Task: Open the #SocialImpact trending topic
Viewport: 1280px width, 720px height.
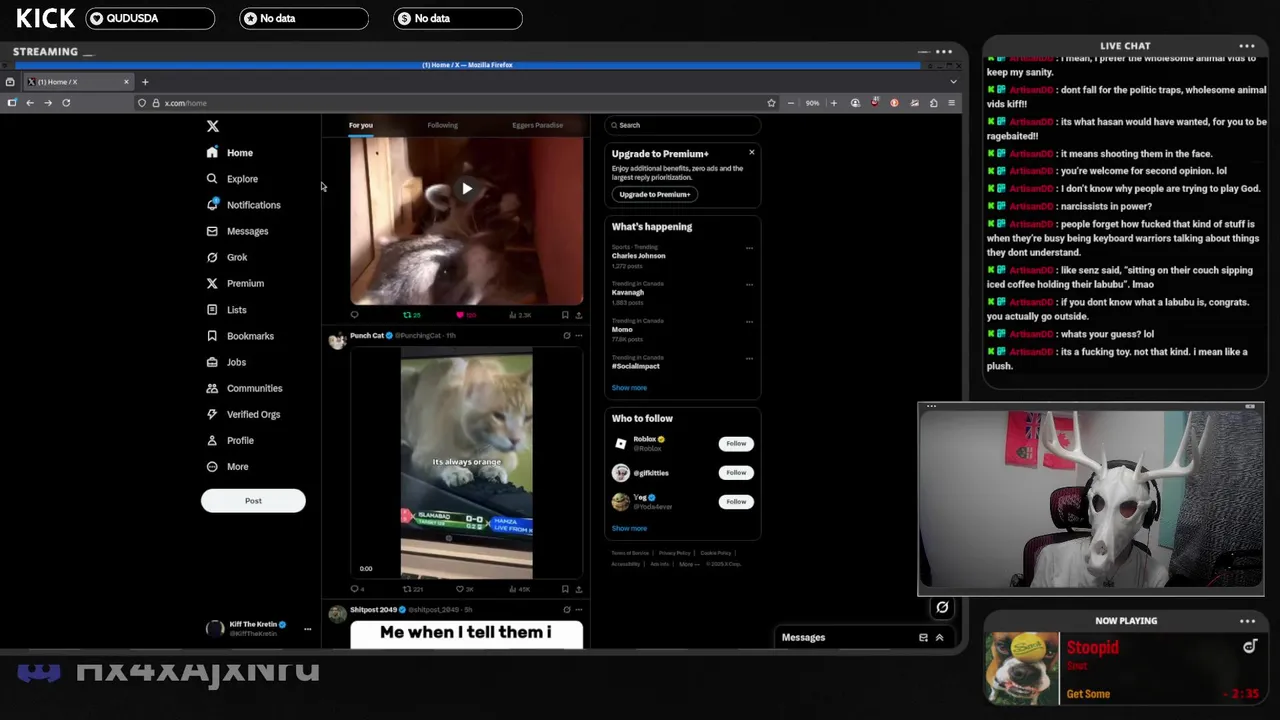Action: coord(636,366)
